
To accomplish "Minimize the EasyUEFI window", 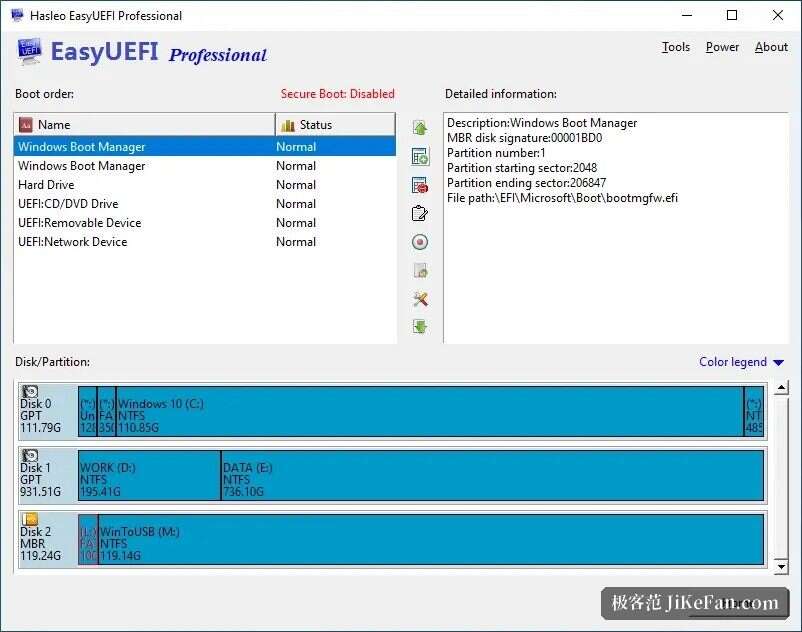I will (687, 15).
